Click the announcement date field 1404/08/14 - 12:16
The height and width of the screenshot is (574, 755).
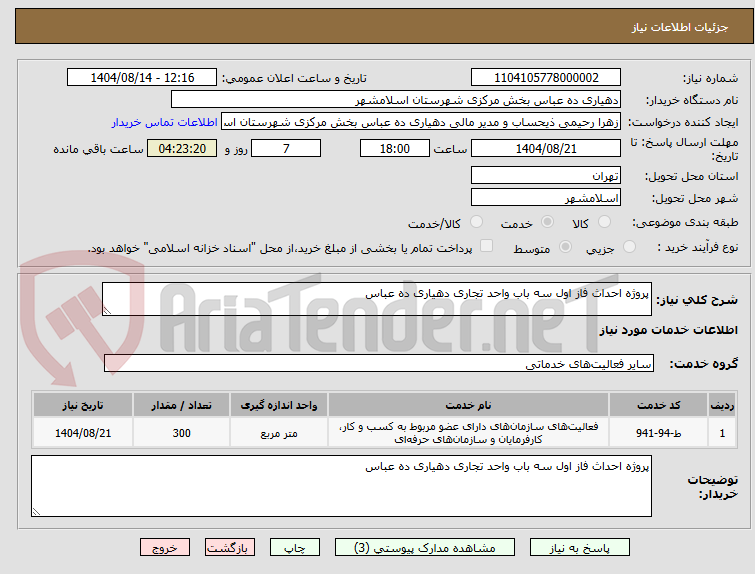coord(142,78)
